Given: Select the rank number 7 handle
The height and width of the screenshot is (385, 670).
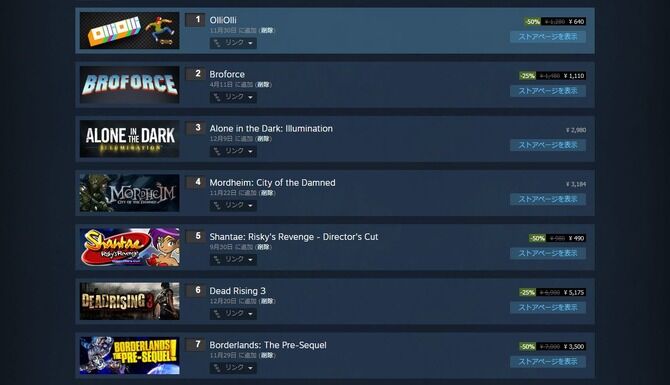Looking at the screenshot, I should click(x=195, y=344).
